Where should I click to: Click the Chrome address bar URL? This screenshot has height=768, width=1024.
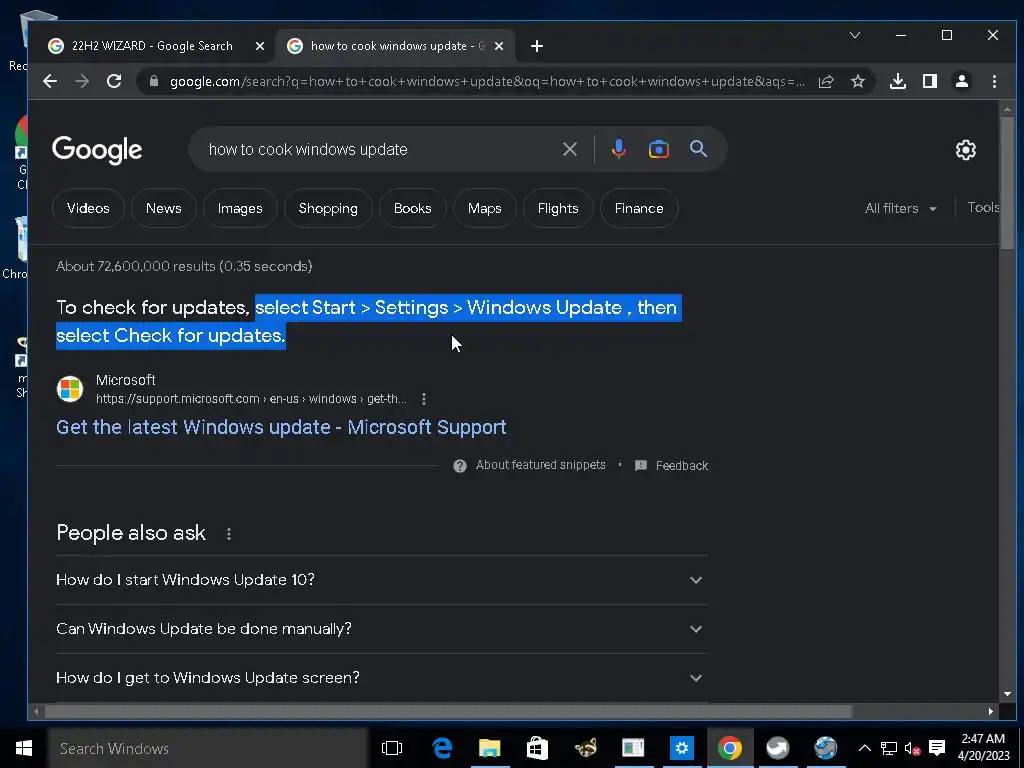[x=487, y=82]
